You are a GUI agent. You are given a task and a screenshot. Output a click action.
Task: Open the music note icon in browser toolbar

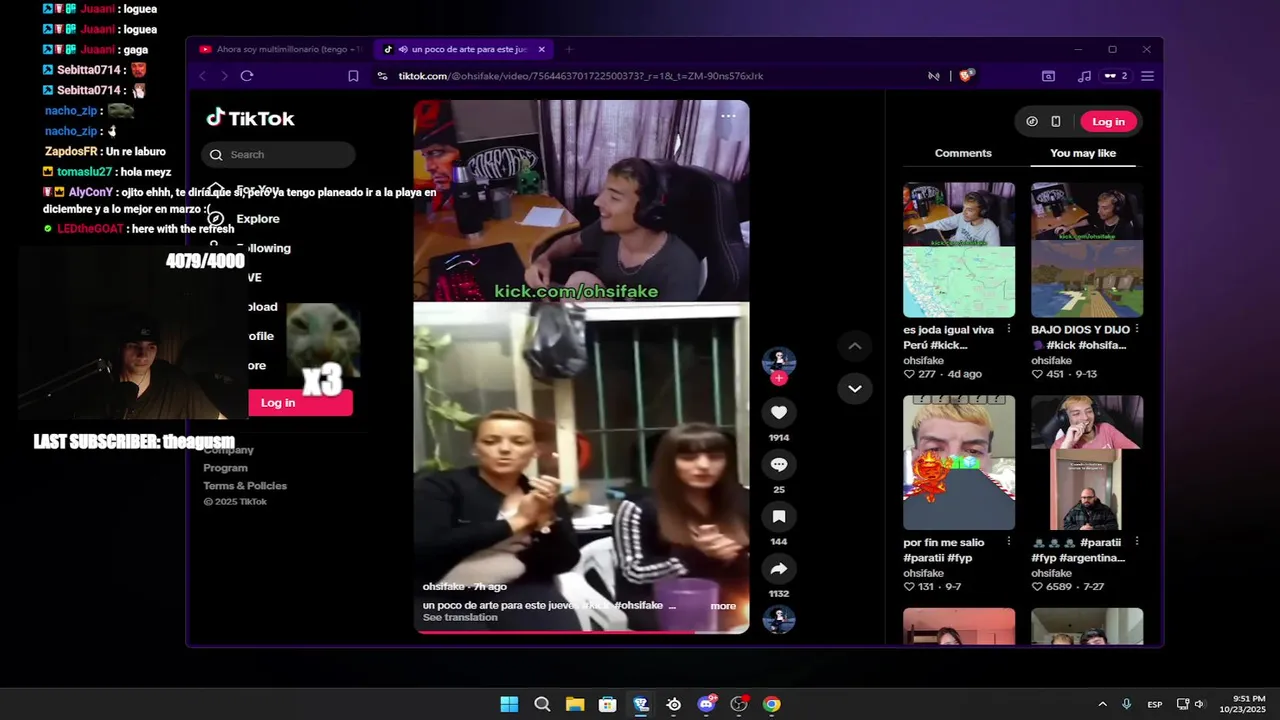[x=1085, y=76]
